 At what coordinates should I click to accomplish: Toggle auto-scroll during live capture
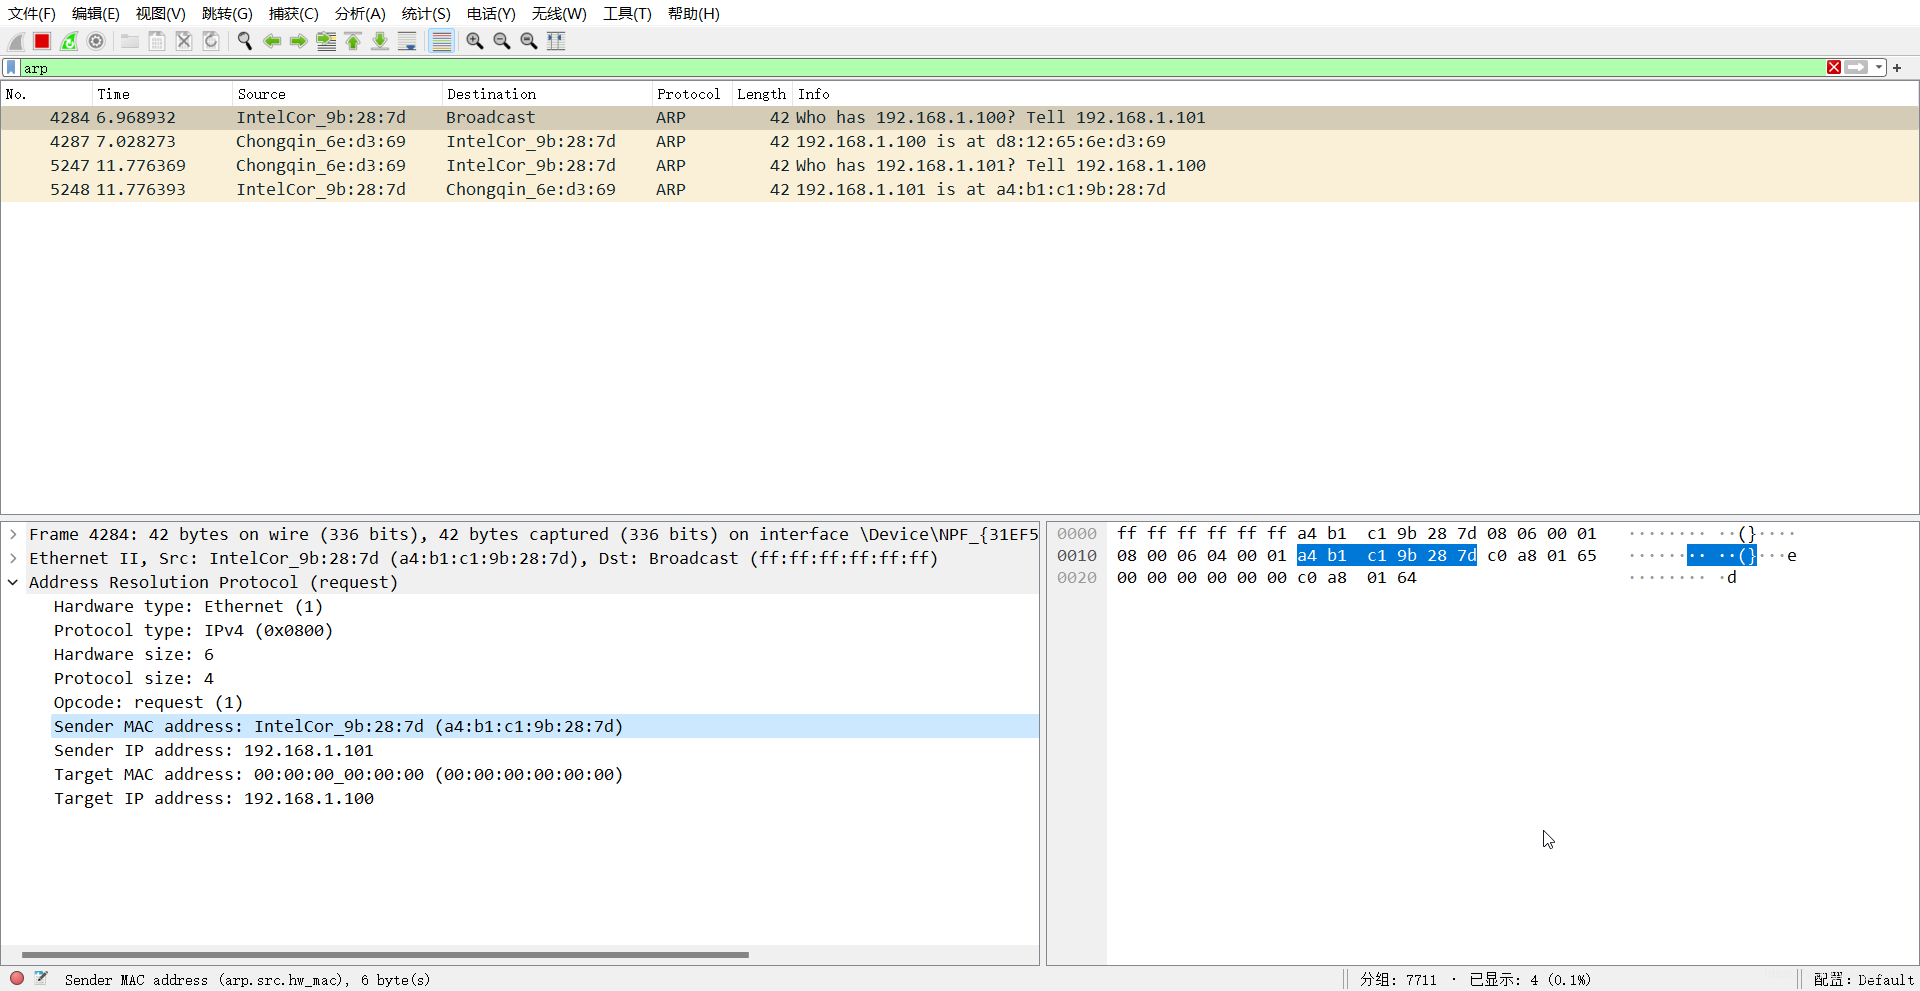tap(407, 41)
